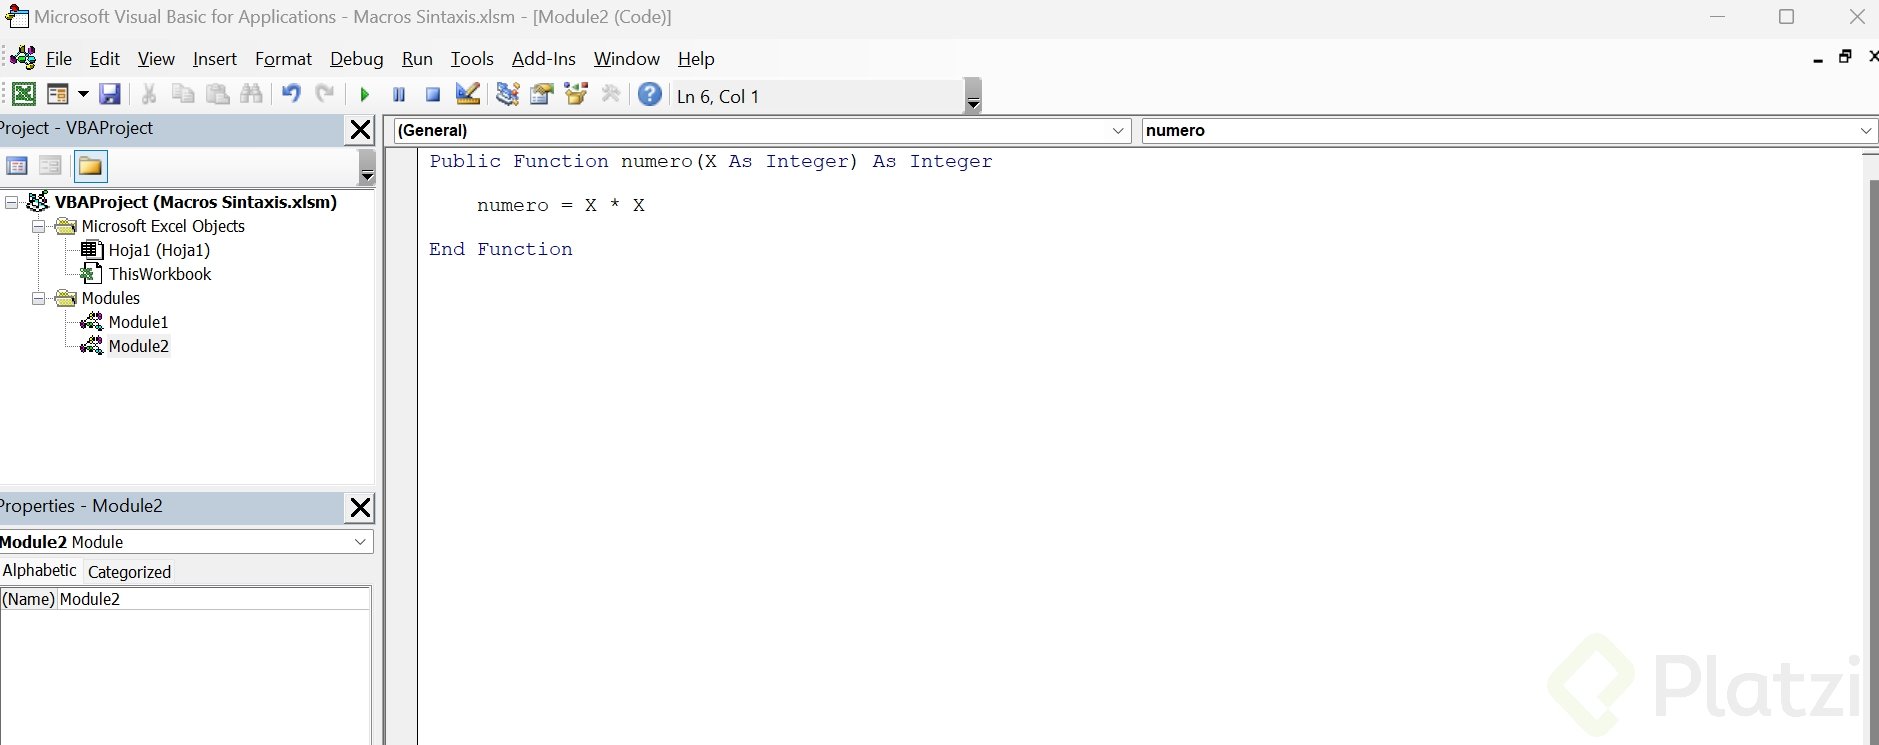Viewport: 1879px width, 745px height.
Task: Click the Break pause icon
Action: click(399, 94)
